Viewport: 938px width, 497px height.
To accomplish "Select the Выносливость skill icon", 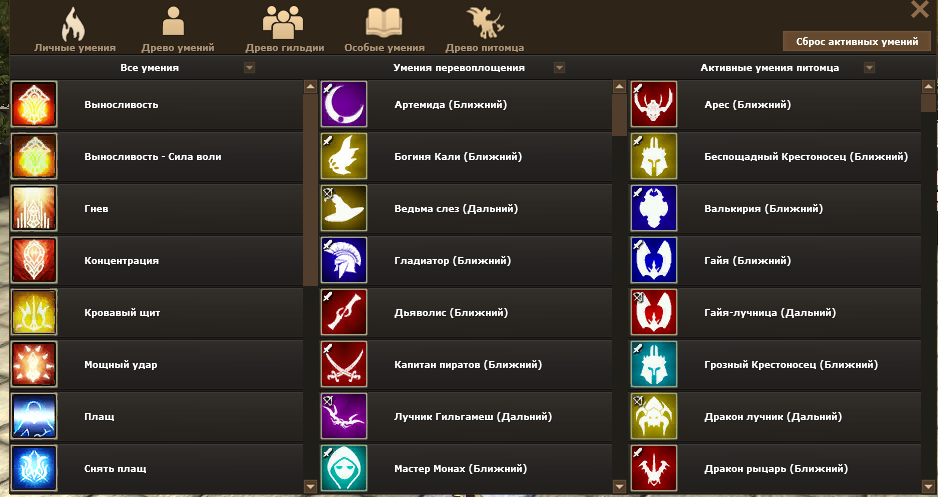I will click(x=34, y=105).
